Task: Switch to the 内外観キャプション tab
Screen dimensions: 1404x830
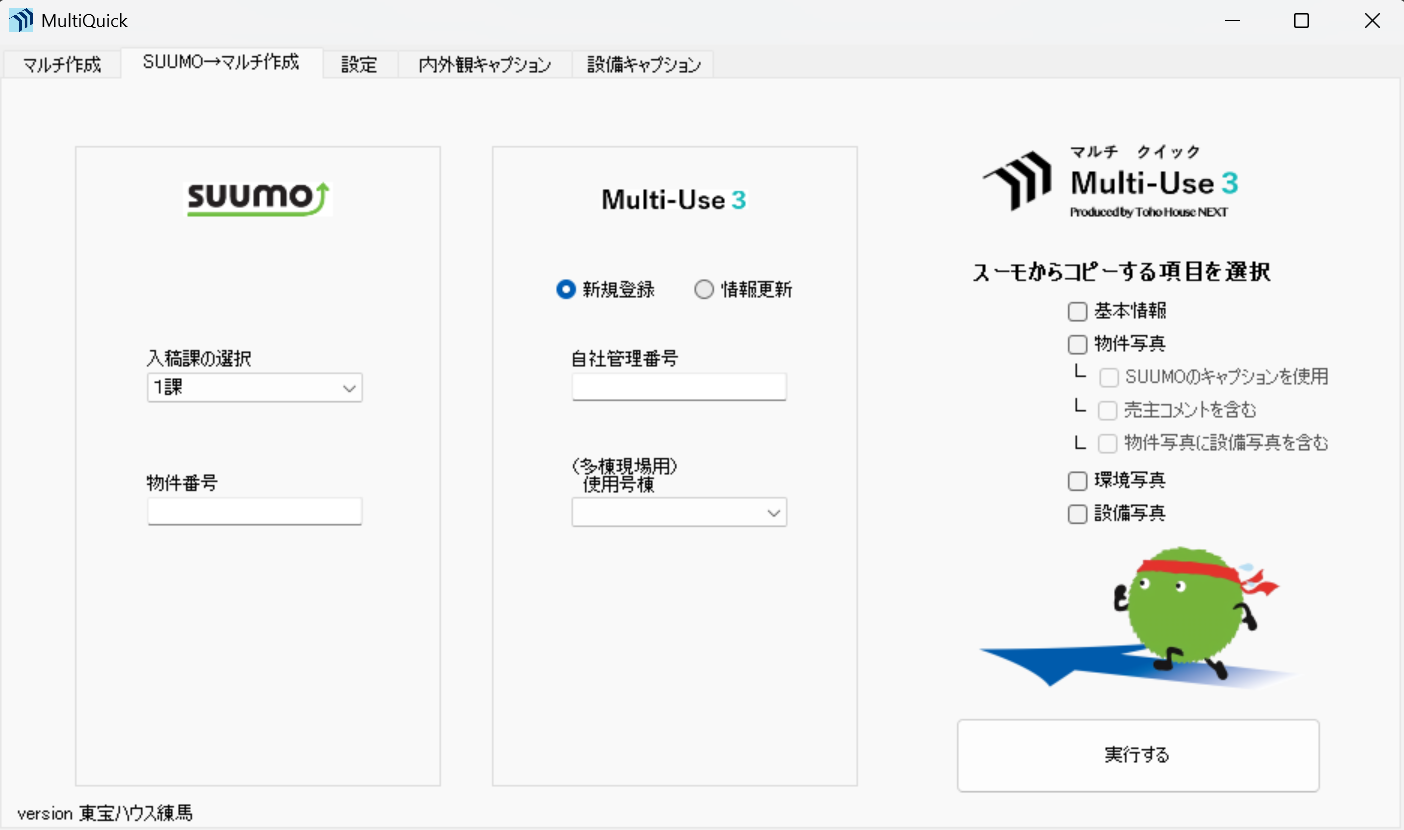Action: (484, 63)
